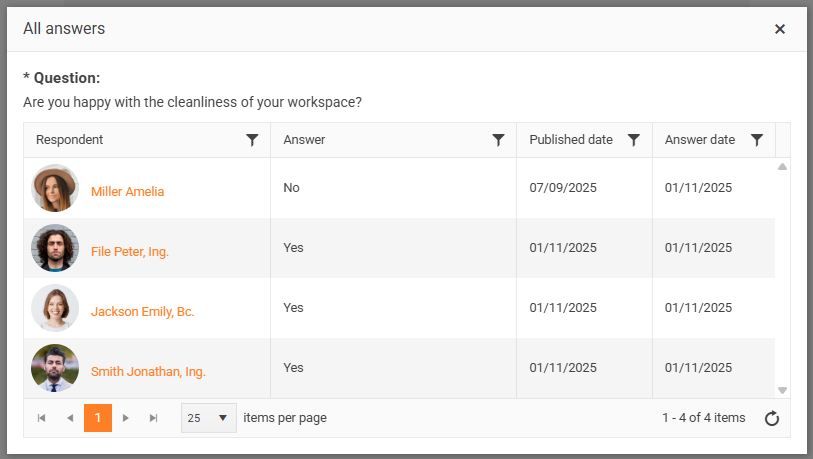Go to the previous page
This screenshot has height=459, width=813.
(x=70, y=418)
